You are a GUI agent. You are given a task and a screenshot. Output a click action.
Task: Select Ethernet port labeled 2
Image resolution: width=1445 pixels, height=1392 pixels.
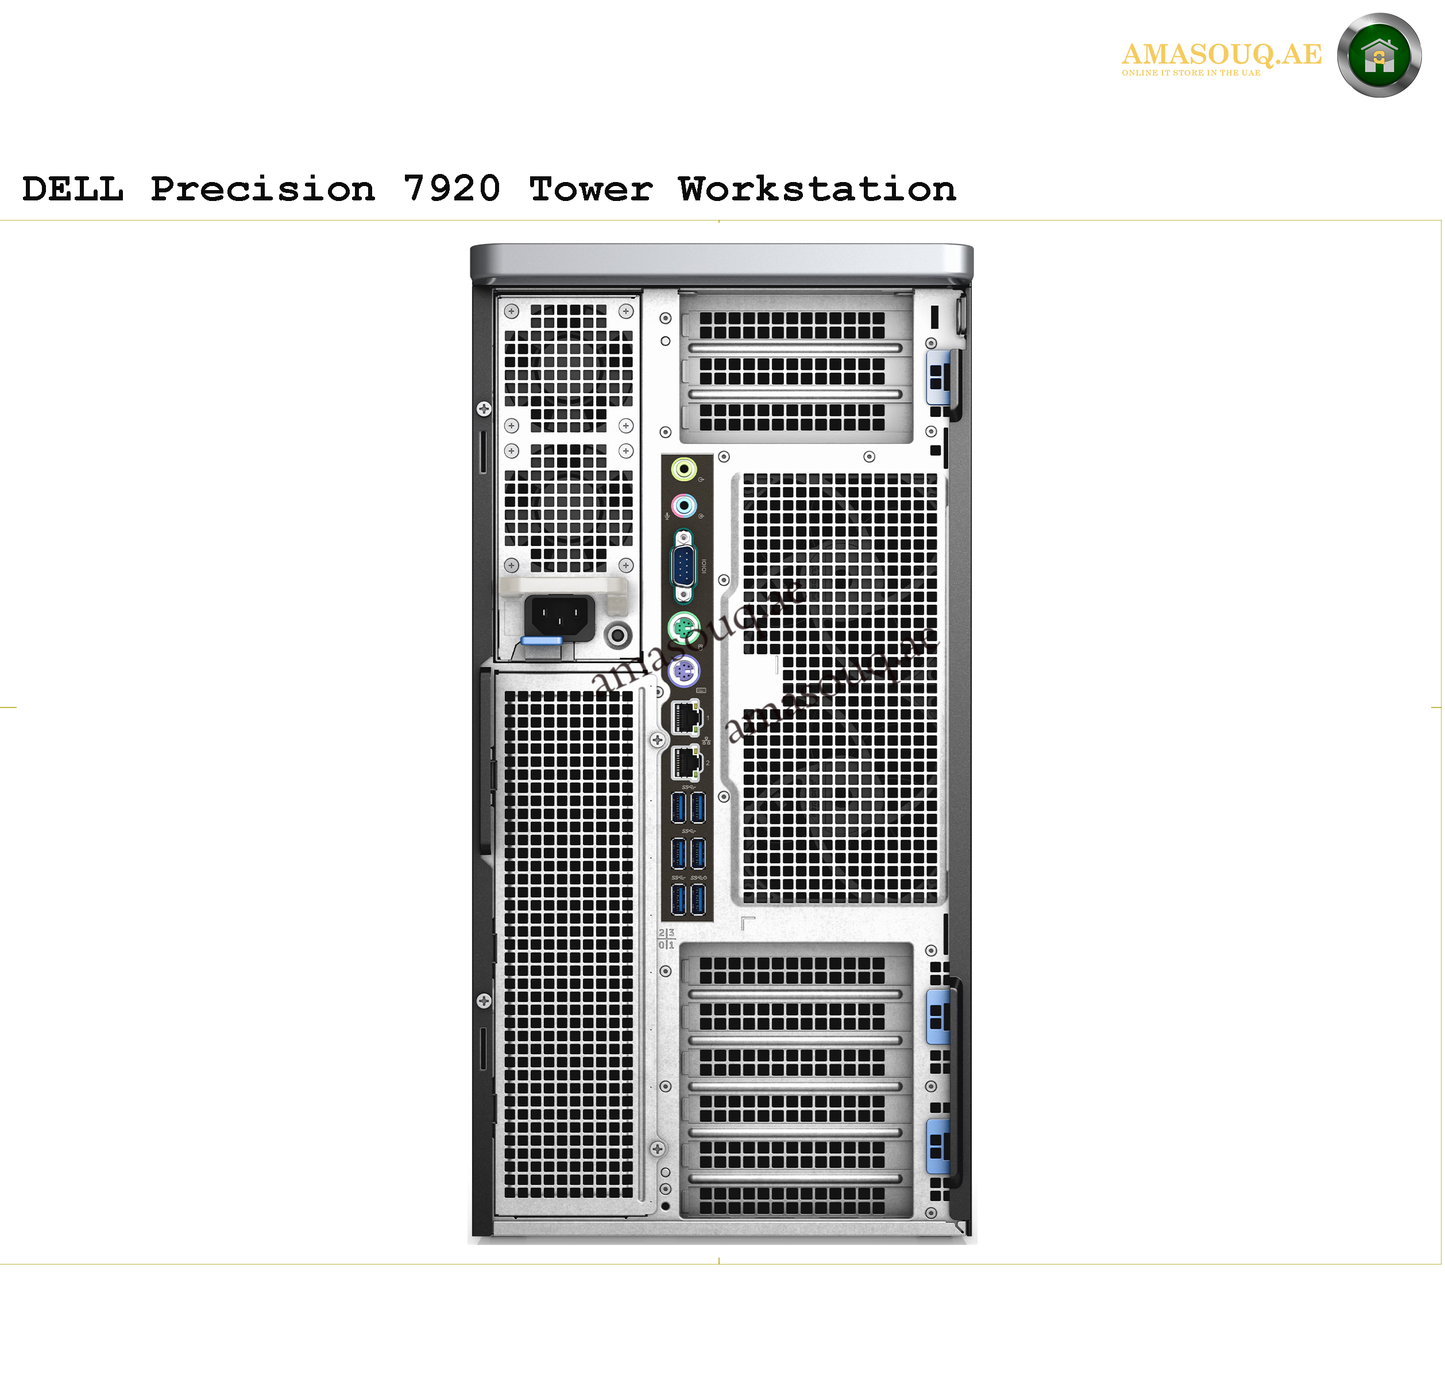click(x=685, y=761)
